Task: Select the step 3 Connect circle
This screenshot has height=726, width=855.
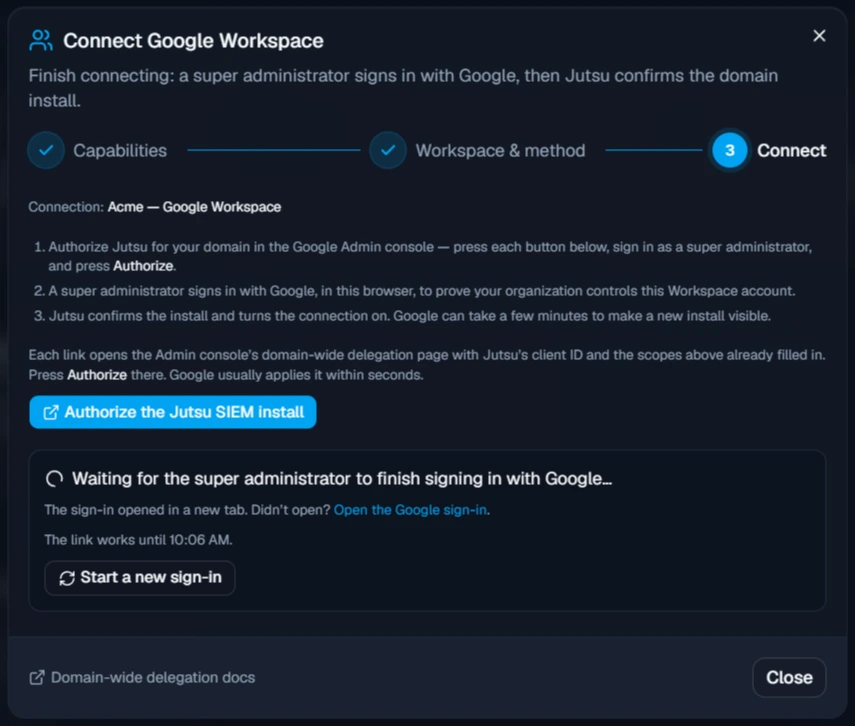Action: 730,150
